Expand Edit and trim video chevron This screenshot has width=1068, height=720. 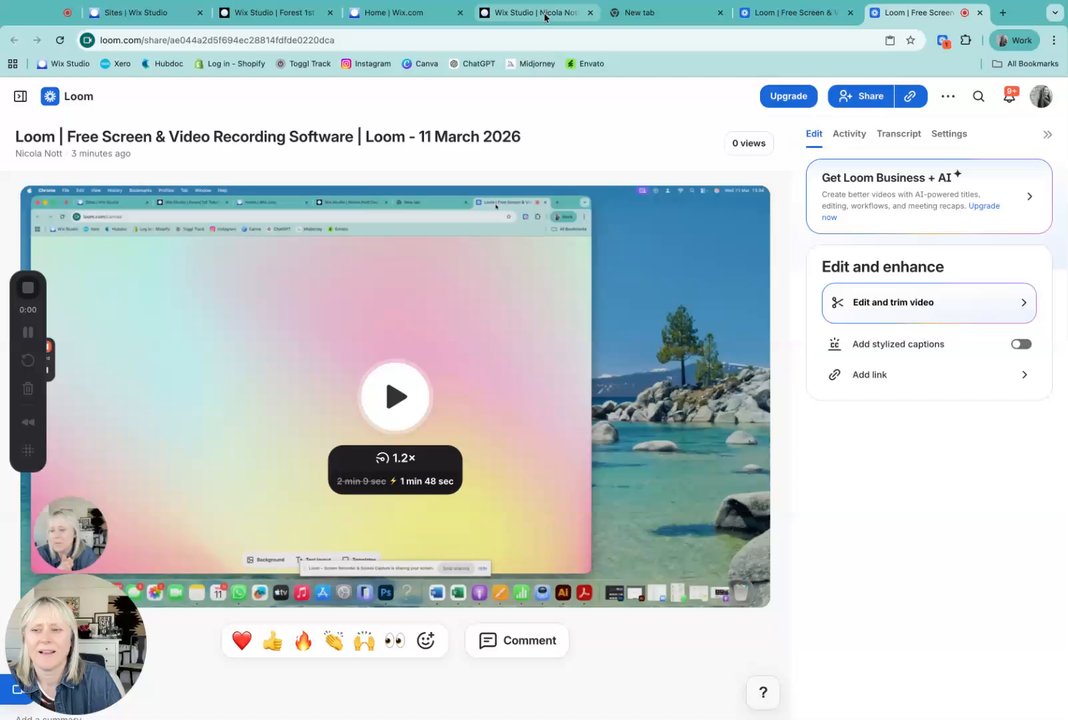tap(1024, 302)
